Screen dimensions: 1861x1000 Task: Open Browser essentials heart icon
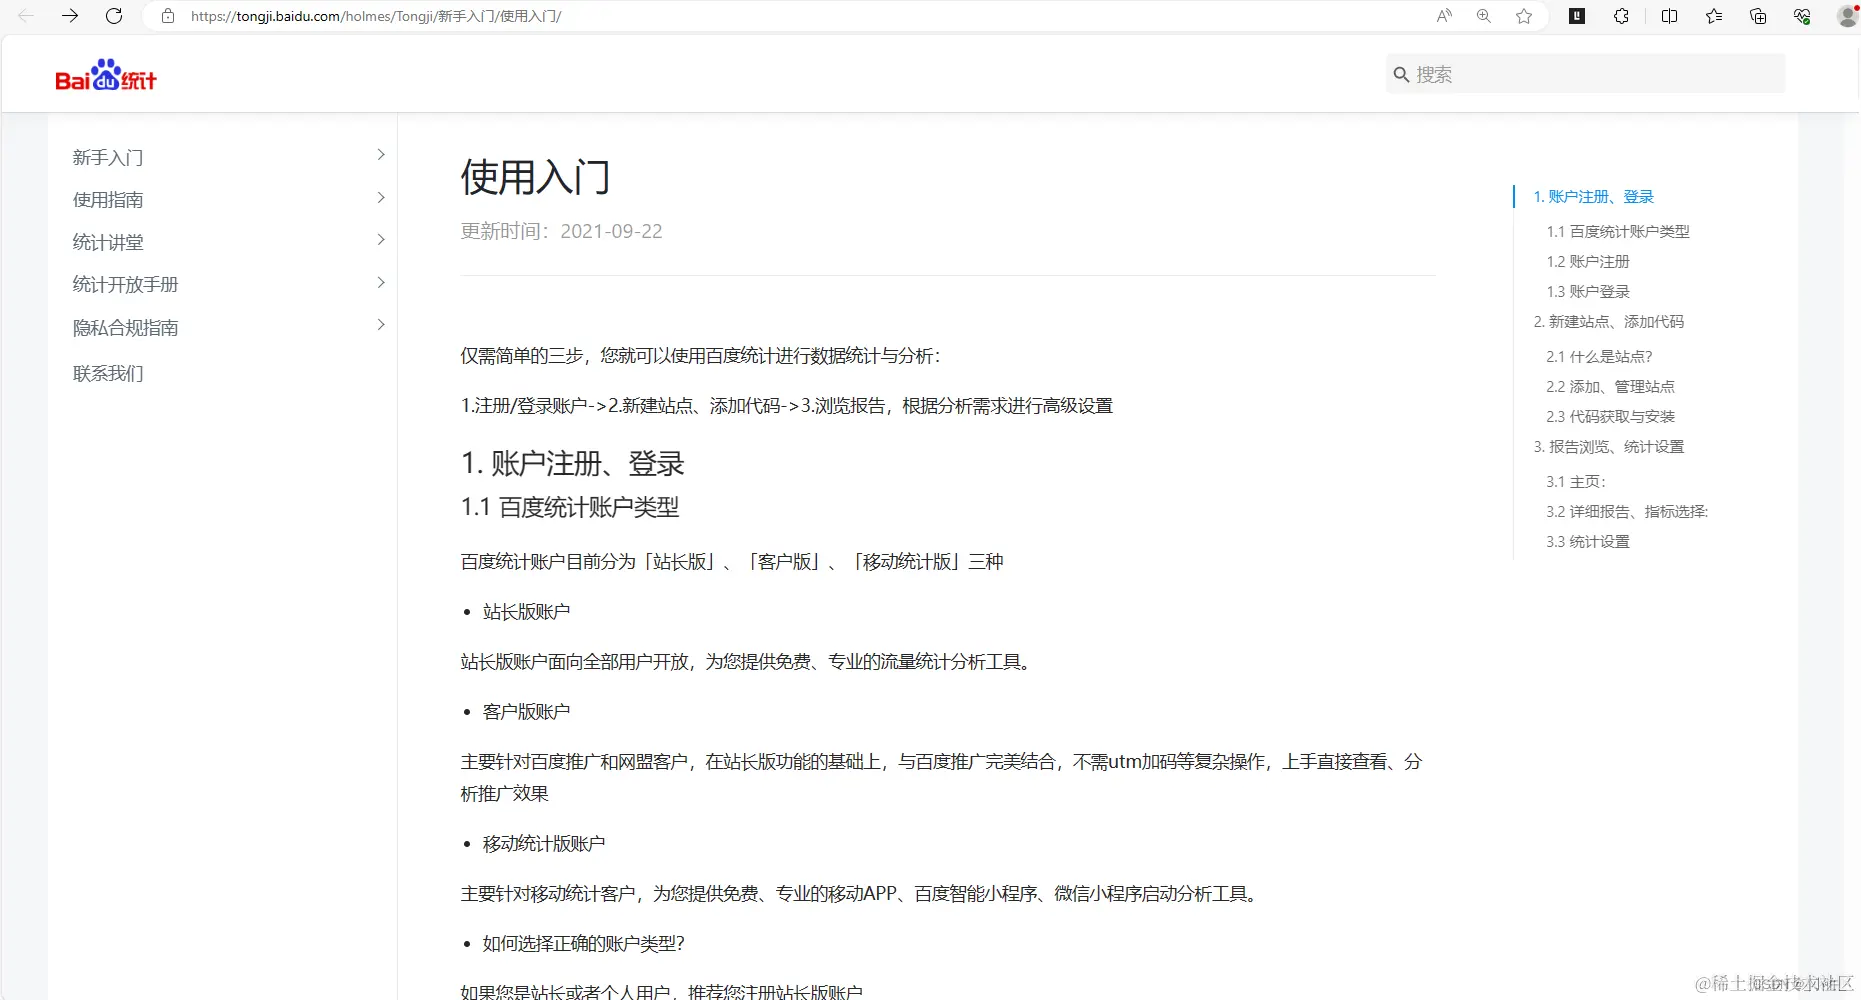[x=1801, y=16]
